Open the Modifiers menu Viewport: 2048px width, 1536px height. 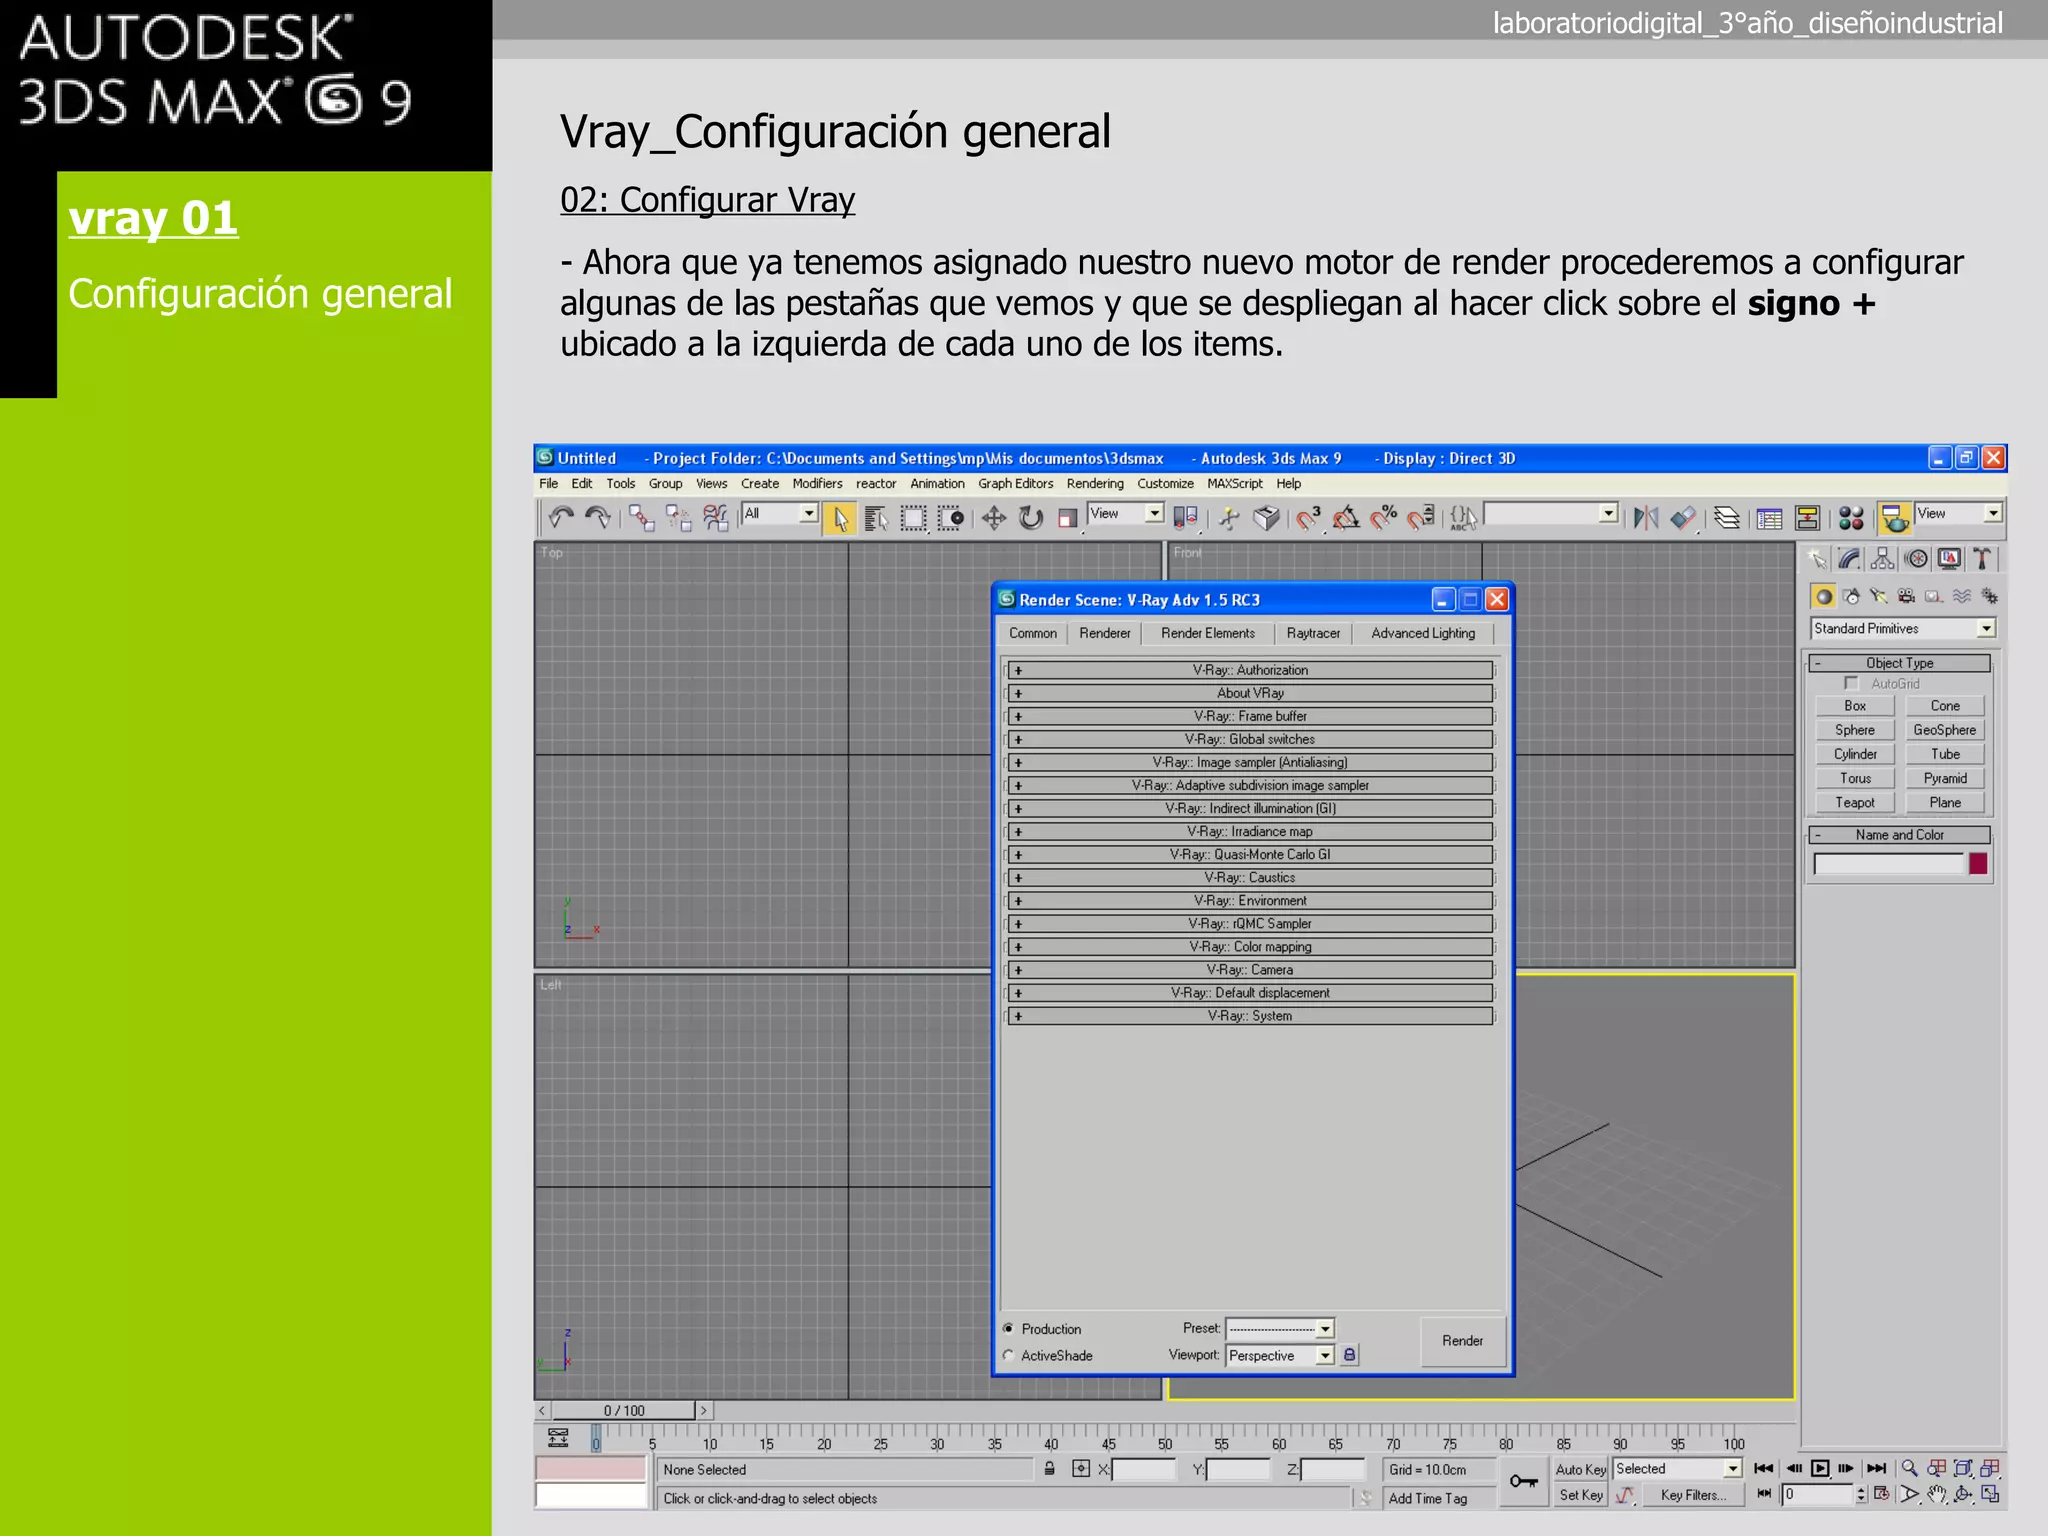click(817, 484)
